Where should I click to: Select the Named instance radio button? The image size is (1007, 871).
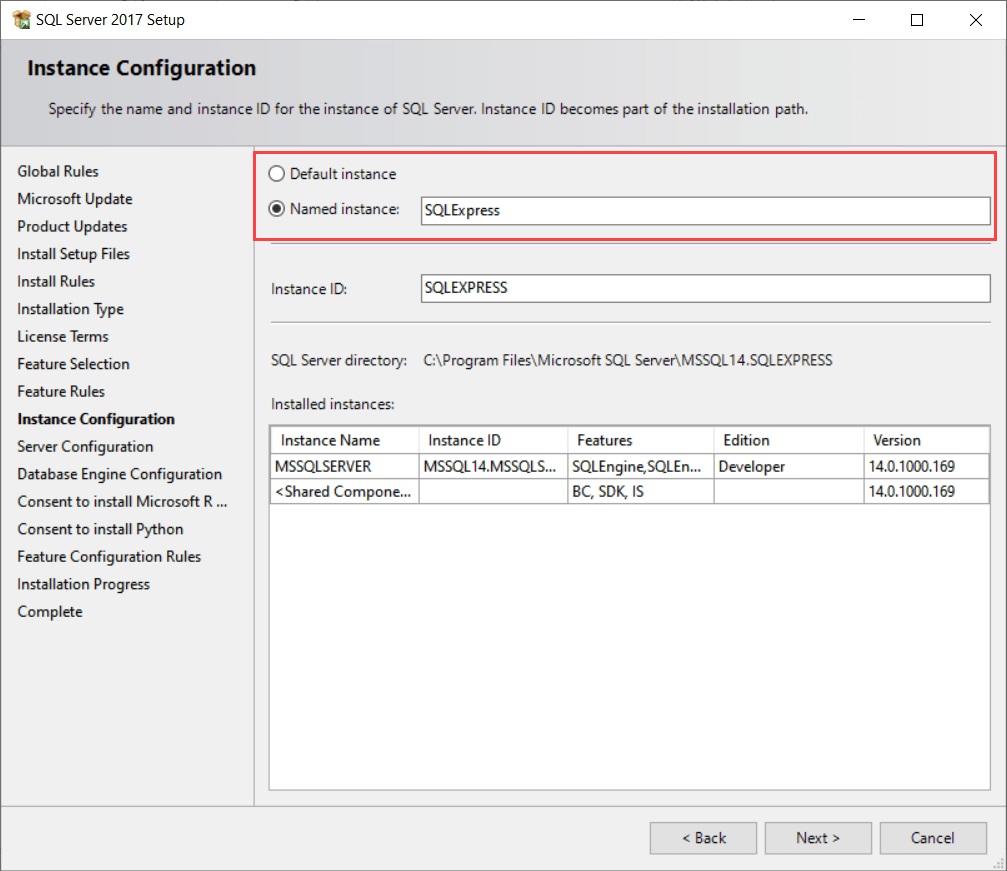click(276, 209)
